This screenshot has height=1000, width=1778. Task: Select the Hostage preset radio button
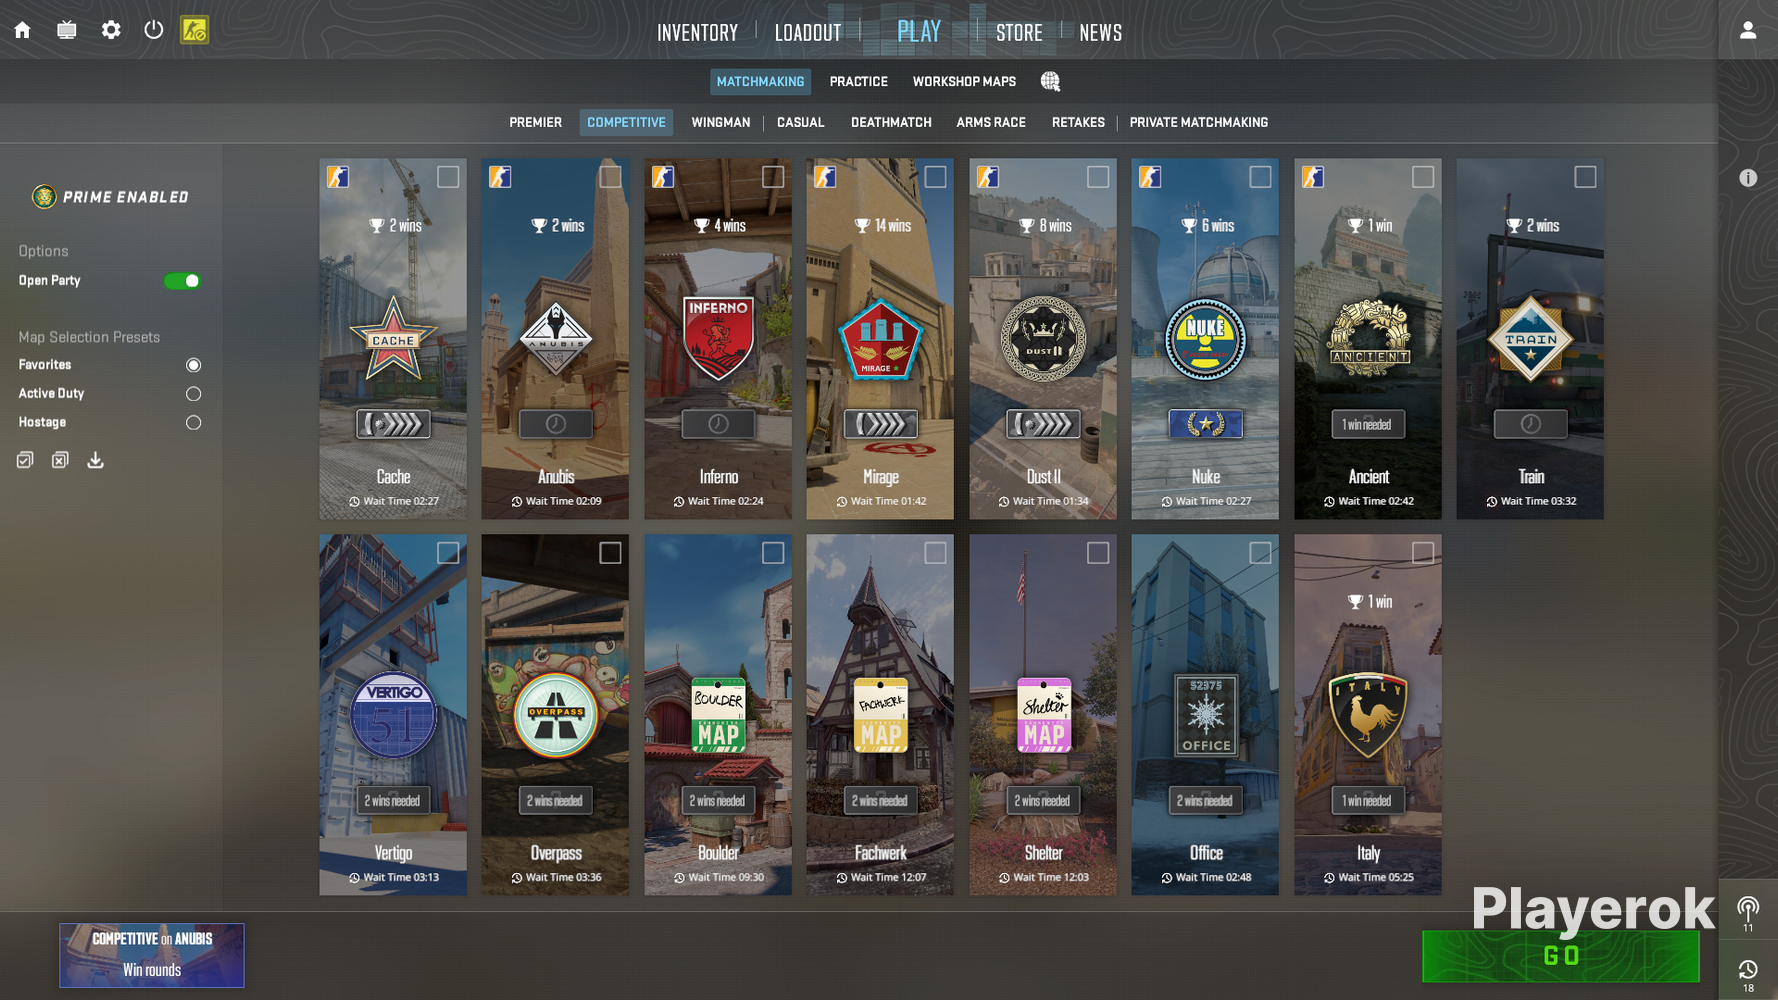[x=193, y=423]
